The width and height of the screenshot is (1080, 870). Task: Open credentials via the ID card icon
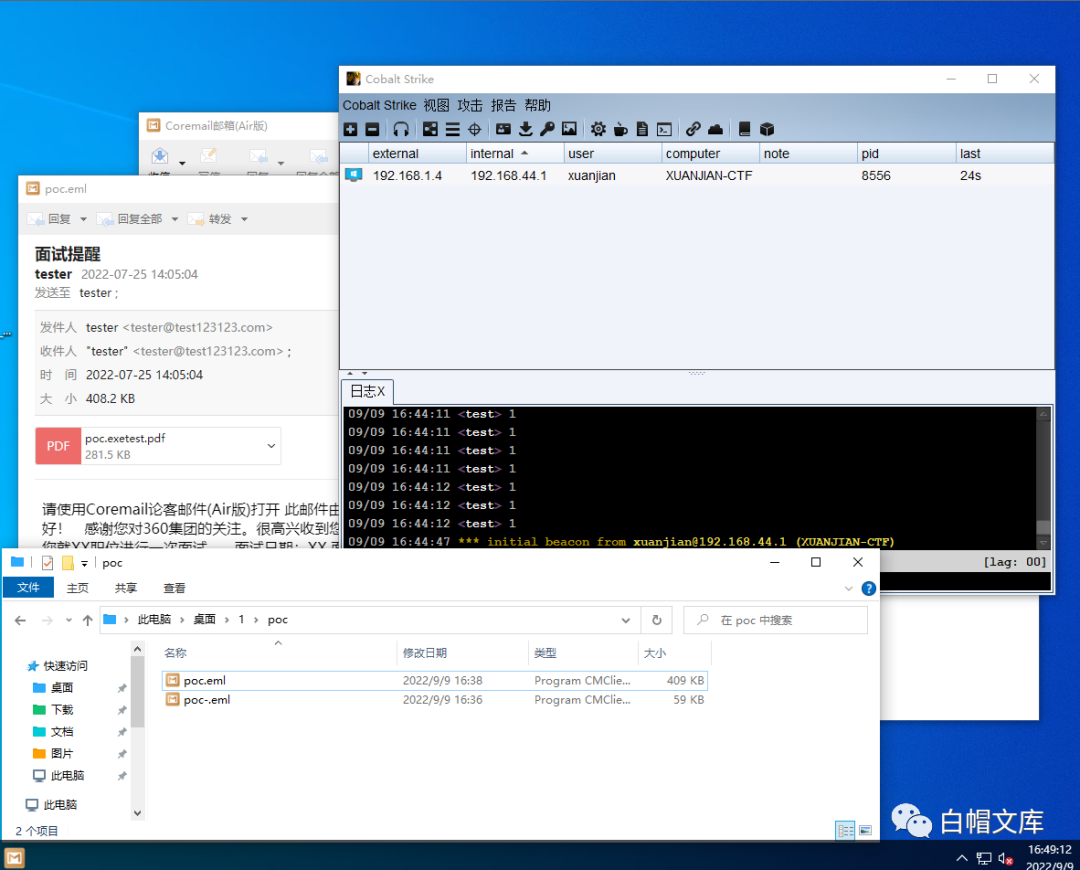pos(503,129)
